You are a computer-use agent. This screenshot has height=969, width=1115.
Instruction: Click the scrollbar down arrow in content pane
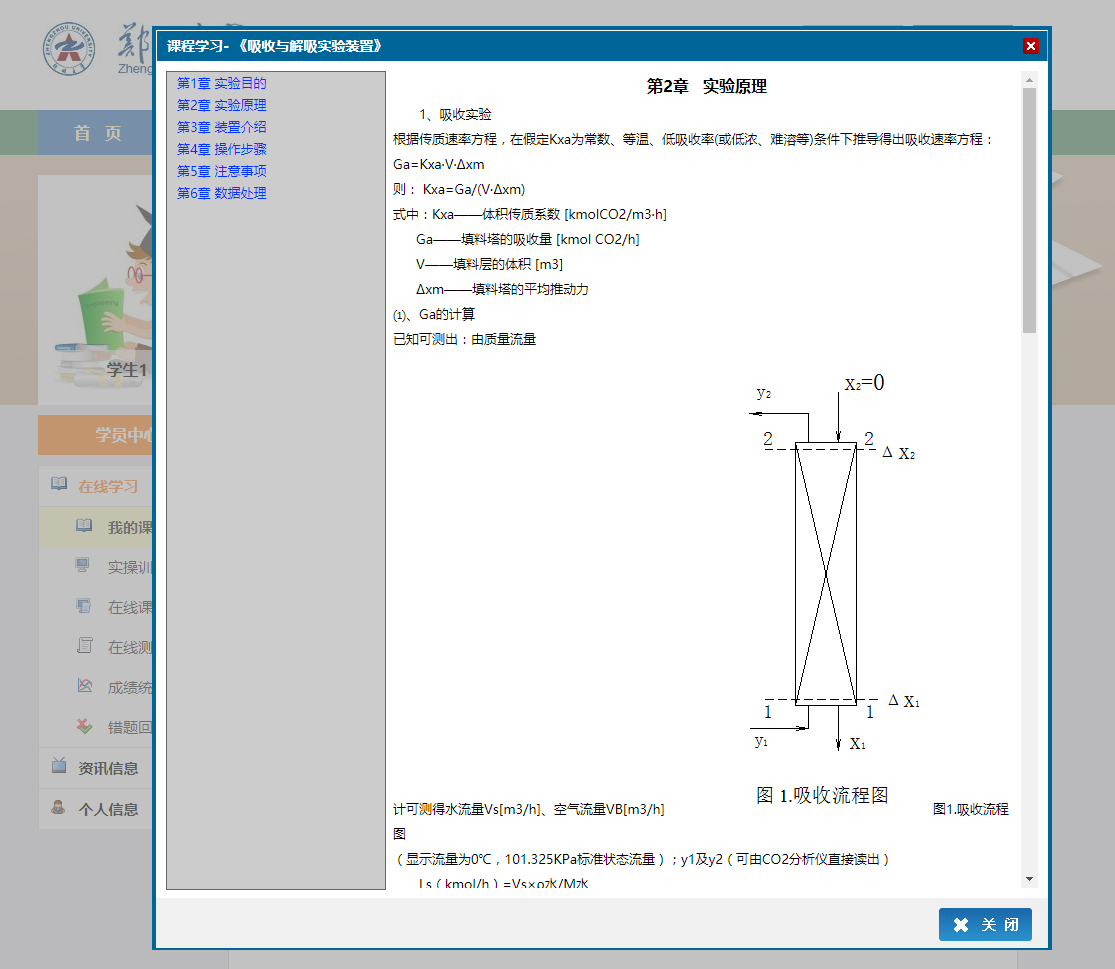tap(1029, 879)
